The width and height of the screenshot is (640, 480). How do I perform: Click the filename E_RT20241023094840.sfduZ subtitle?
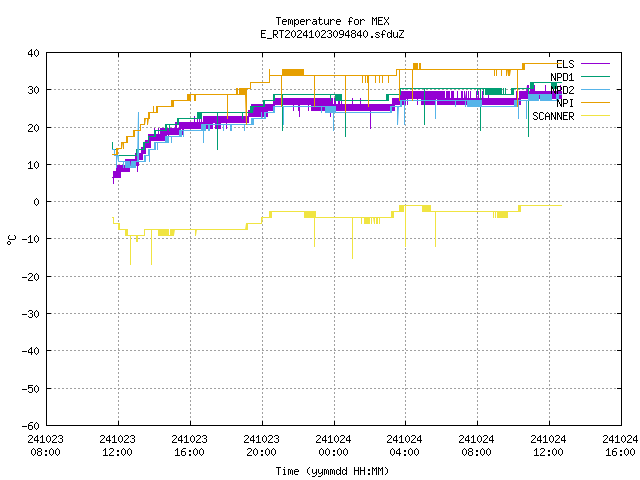pos(332,34)
